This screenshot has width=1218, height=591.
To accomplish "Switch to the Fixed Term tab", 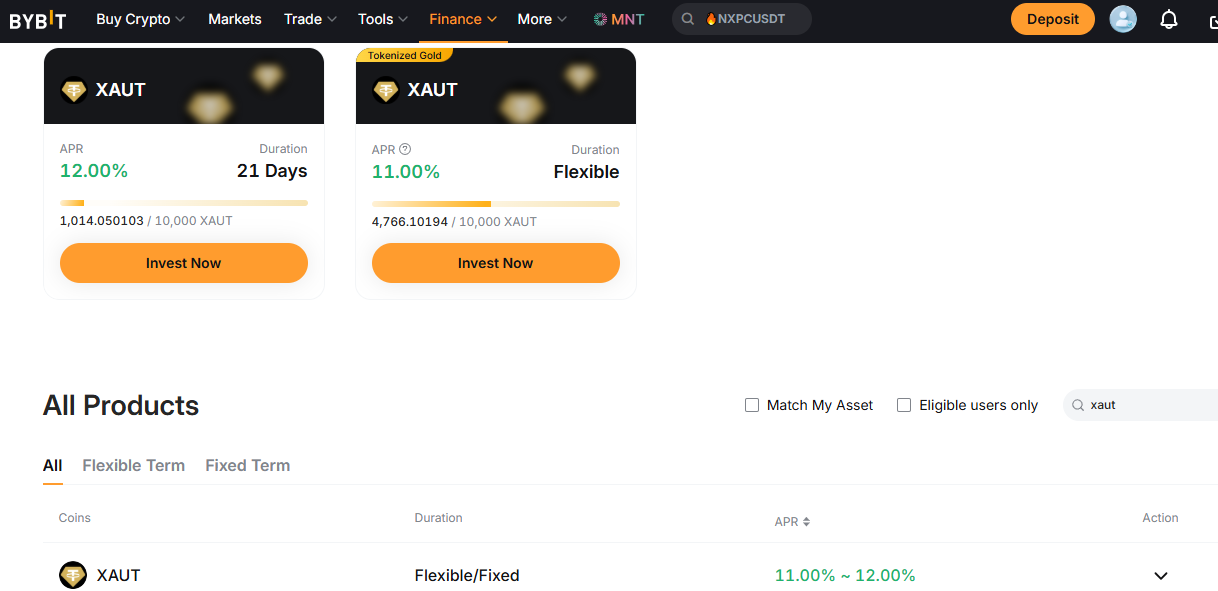I will [247, 465].
